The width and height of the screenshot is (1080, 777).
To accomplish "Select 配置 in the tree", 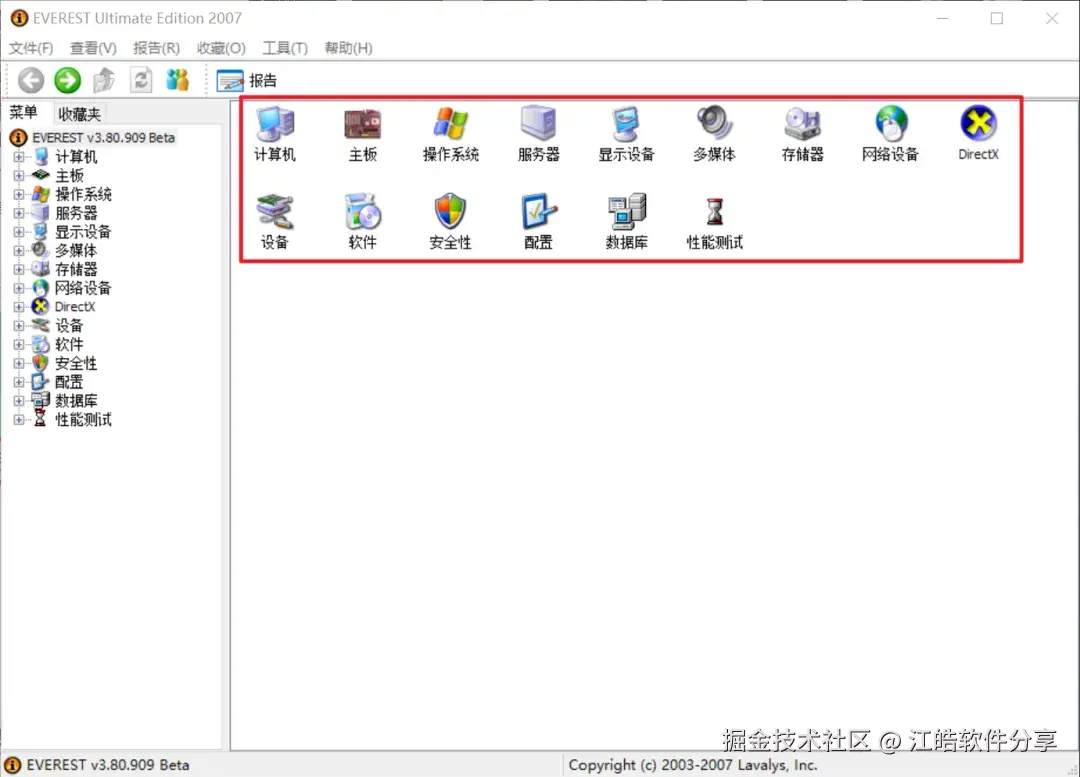I will pos(69,382).
